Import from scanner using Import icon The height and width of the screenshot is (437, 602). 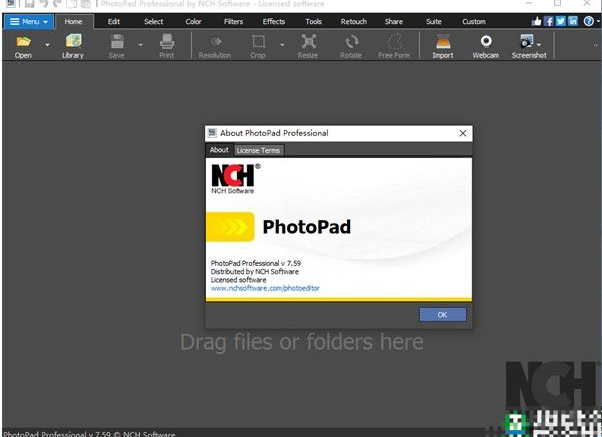coord(443,46)
